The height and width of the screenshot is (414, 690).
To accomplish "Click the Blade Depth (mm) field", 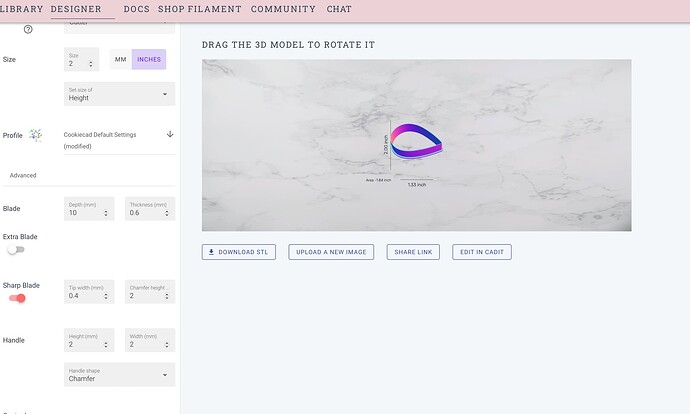I will (x=89, y=209).
